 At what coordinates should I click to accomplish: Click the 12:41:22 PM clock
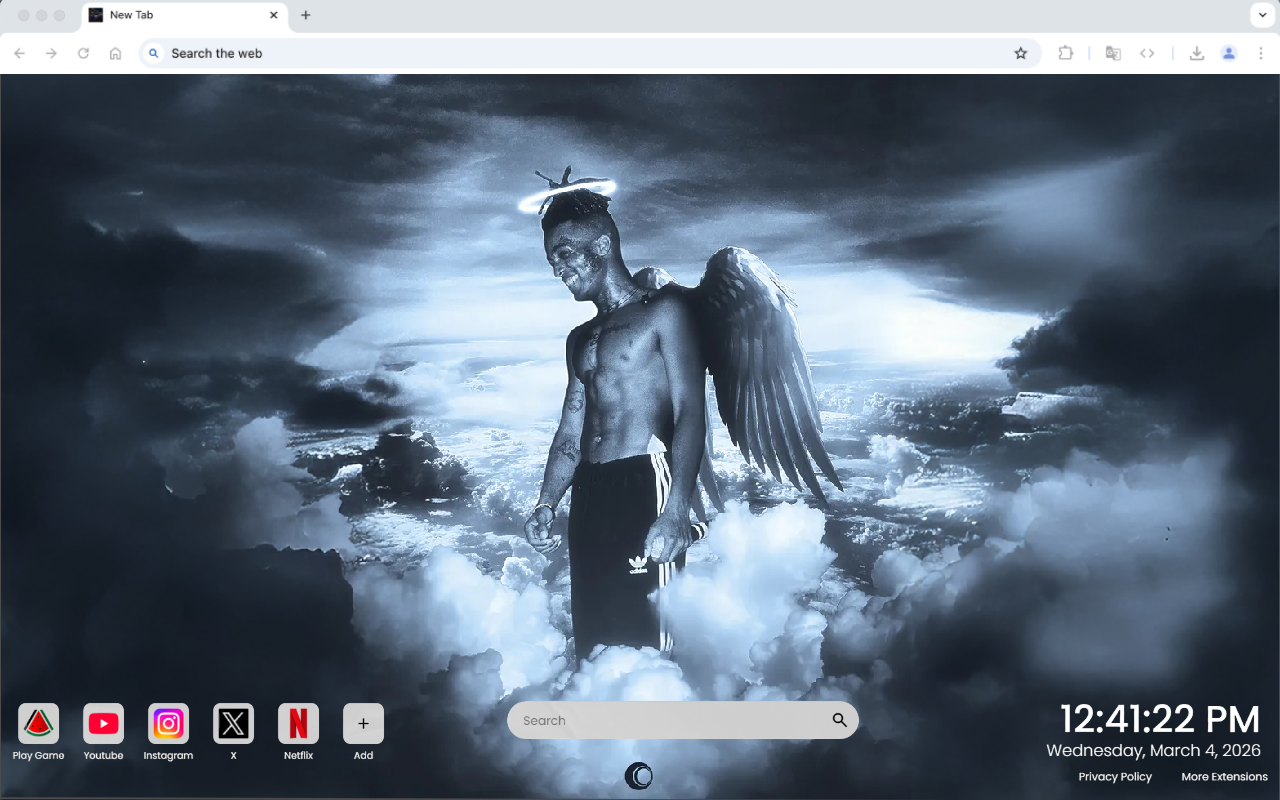pyautogui.click(x=1160, y=720)
